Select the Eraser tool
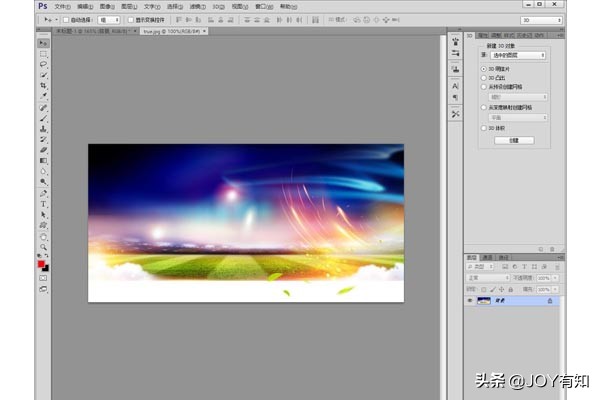 (43, 150)
